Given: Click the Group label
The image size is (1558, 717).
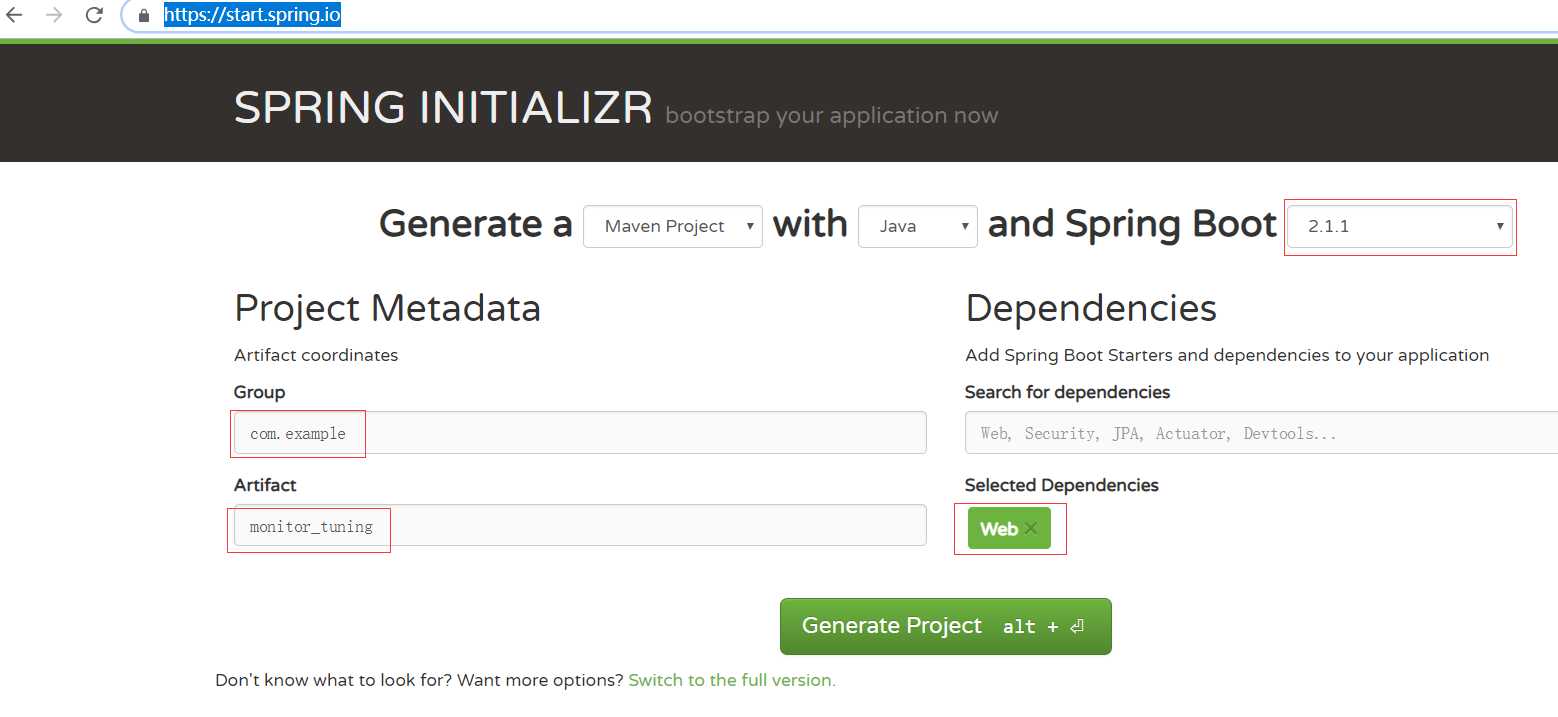Looking at the screenshot, I should coord(260,392).
